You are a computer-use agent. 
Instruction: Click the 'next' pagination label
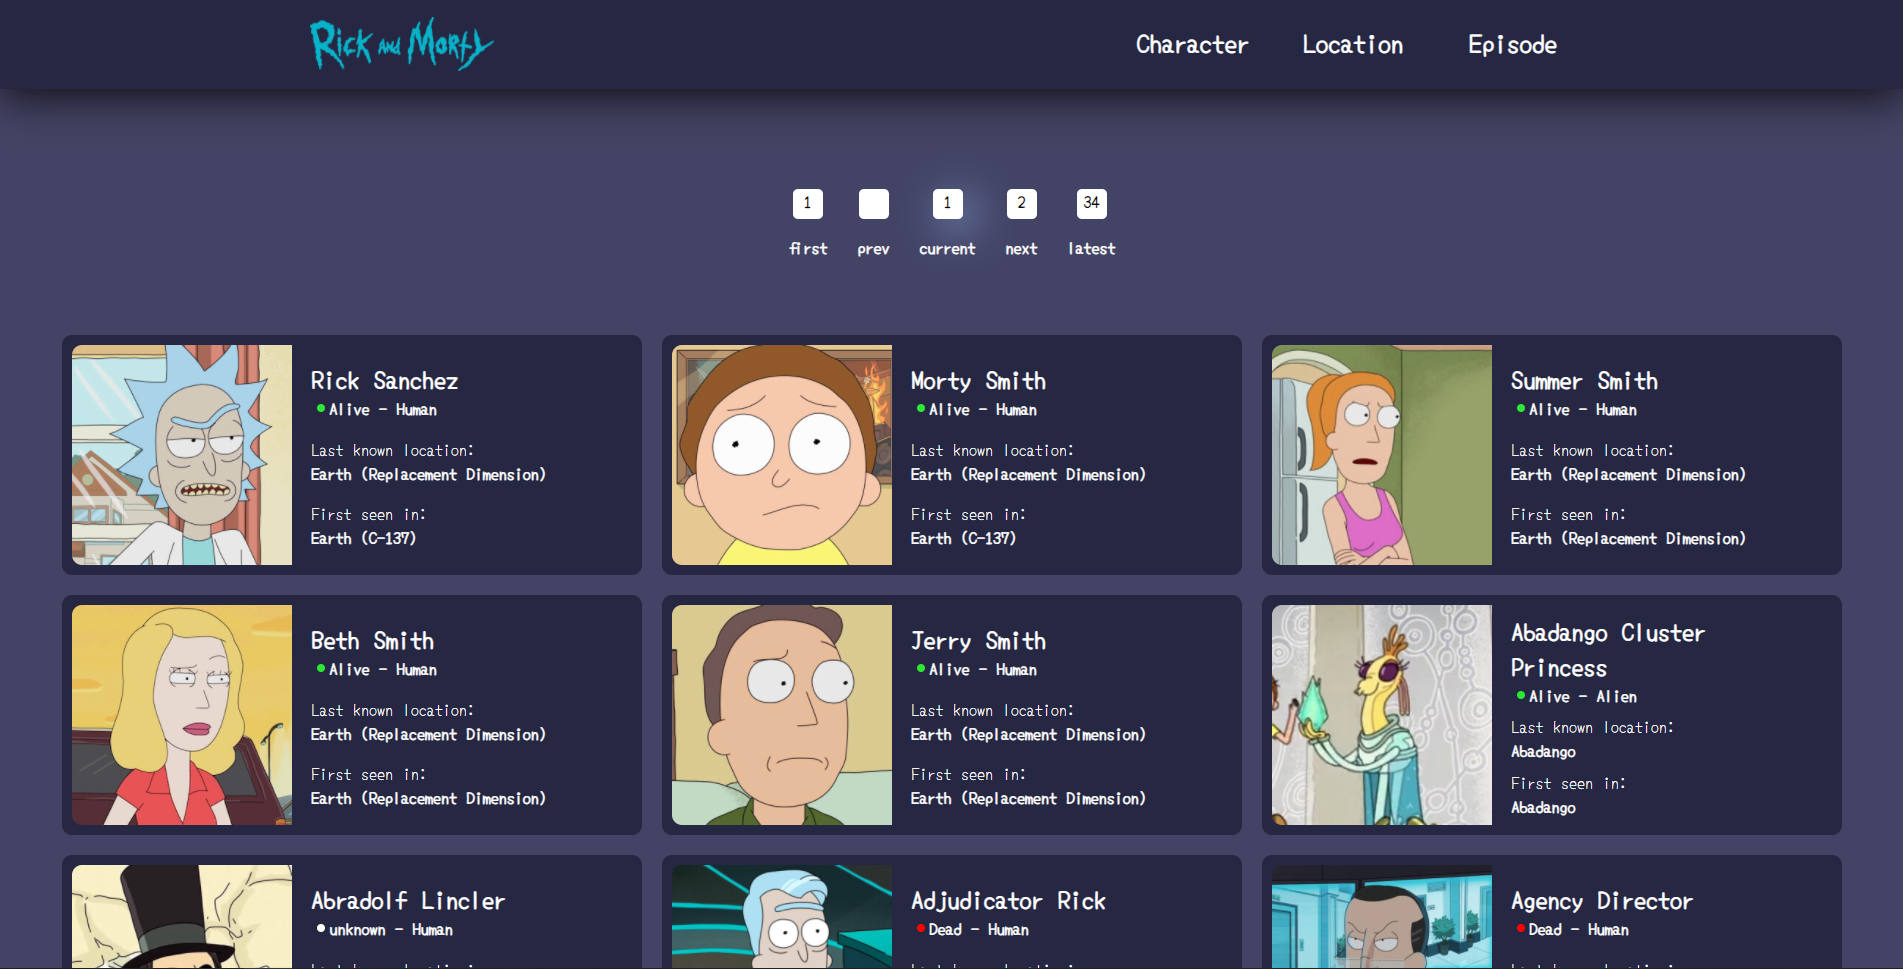[x=1021, y=249]
